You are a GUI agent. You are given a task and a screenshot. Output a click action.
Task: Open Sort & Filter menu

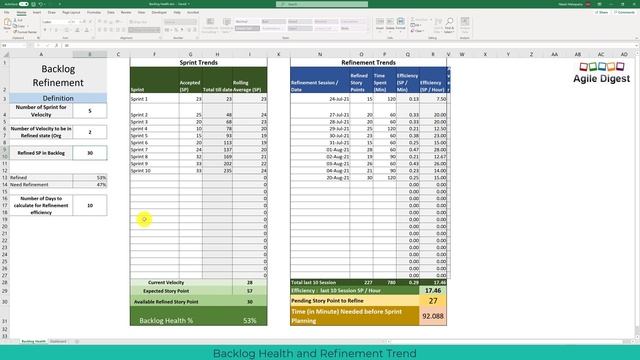tap(438, 24)
